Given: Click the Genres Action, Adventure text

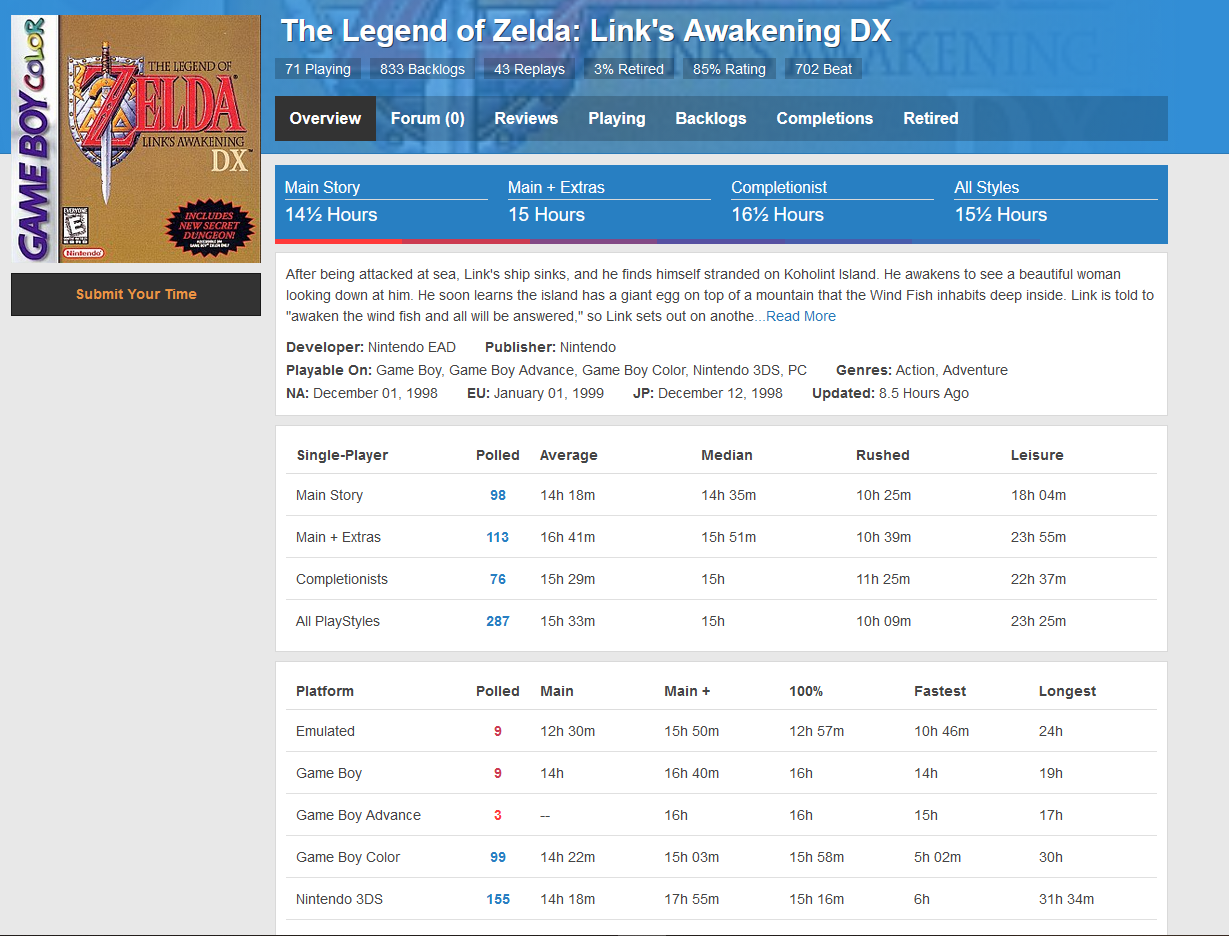Looking at the screenshot, I should pyautogui.click(x=922, y=370).
